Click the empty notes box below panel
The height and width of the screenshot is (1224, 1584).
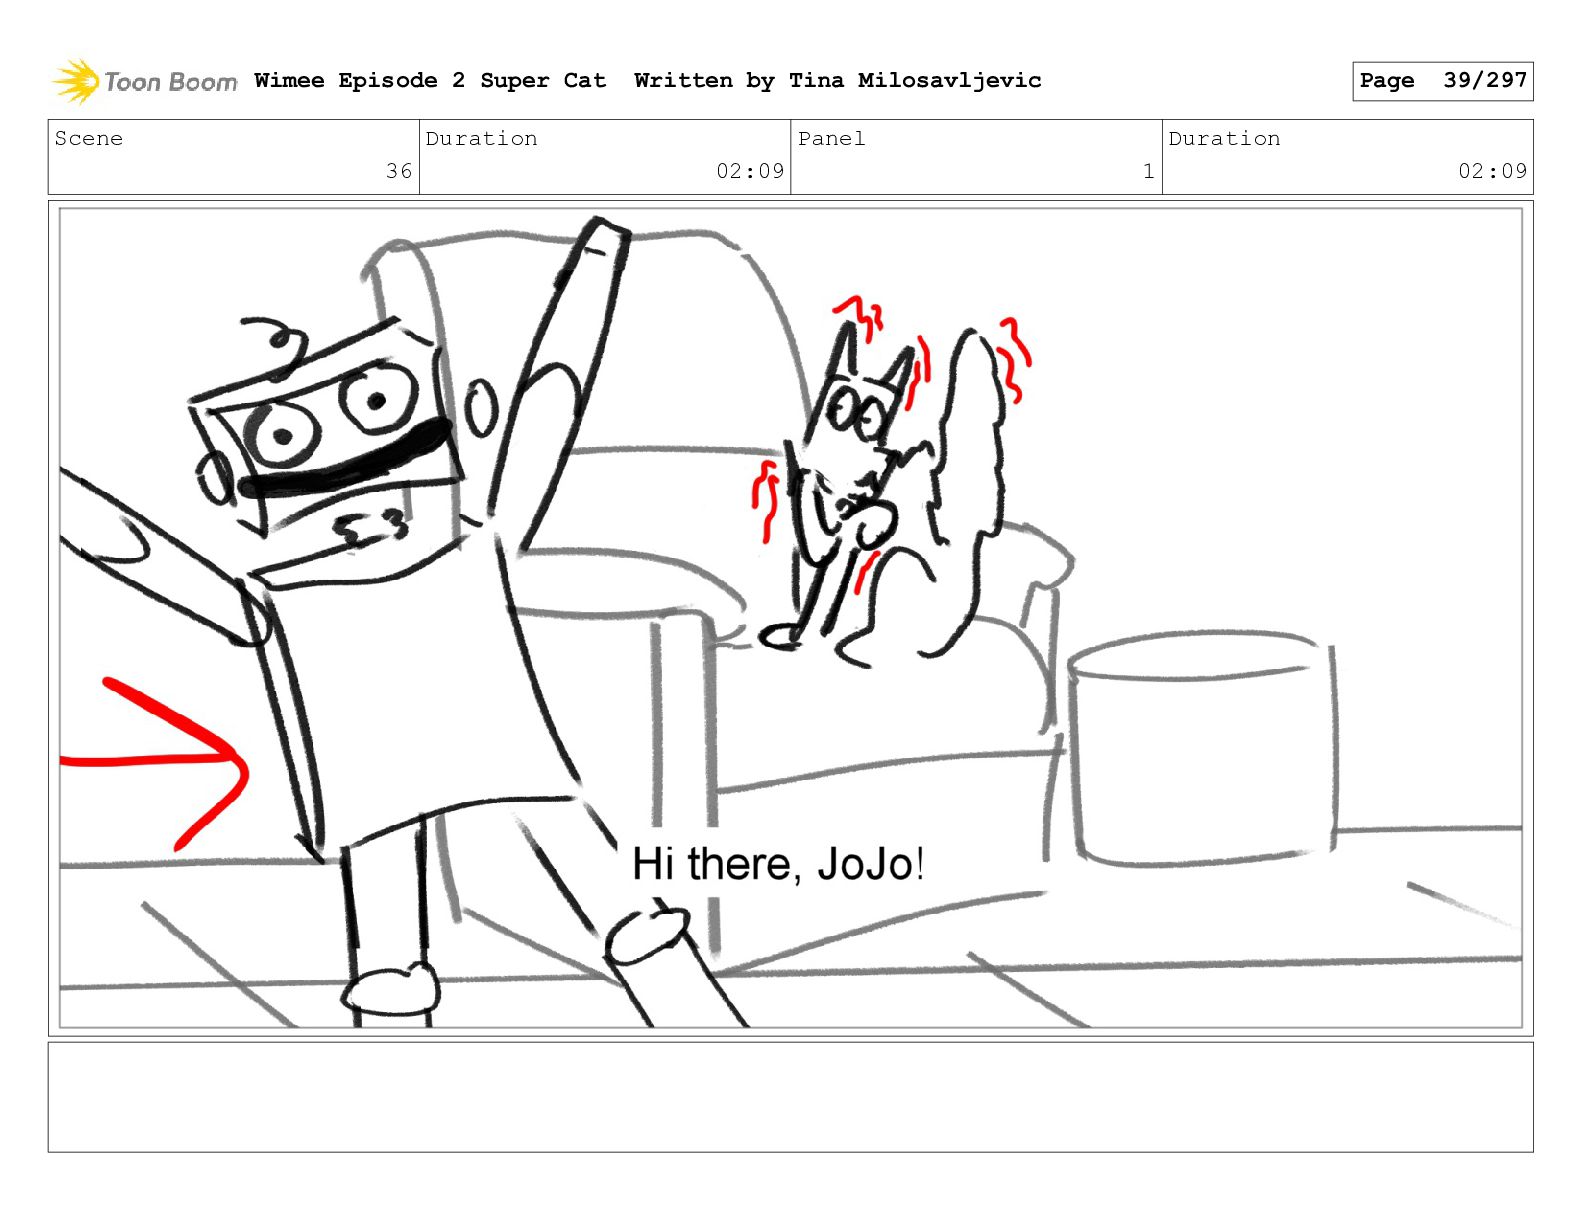[790, 1097]
